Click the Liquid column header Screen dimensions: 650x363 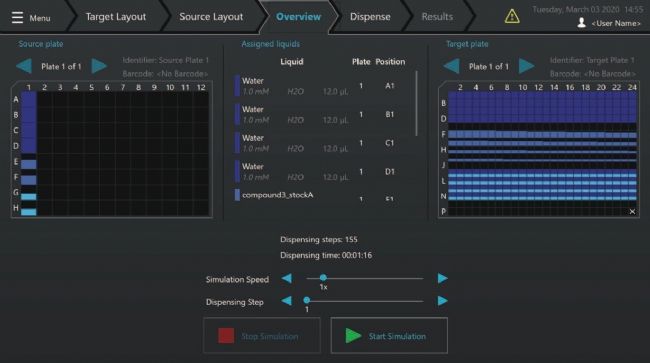292,62
